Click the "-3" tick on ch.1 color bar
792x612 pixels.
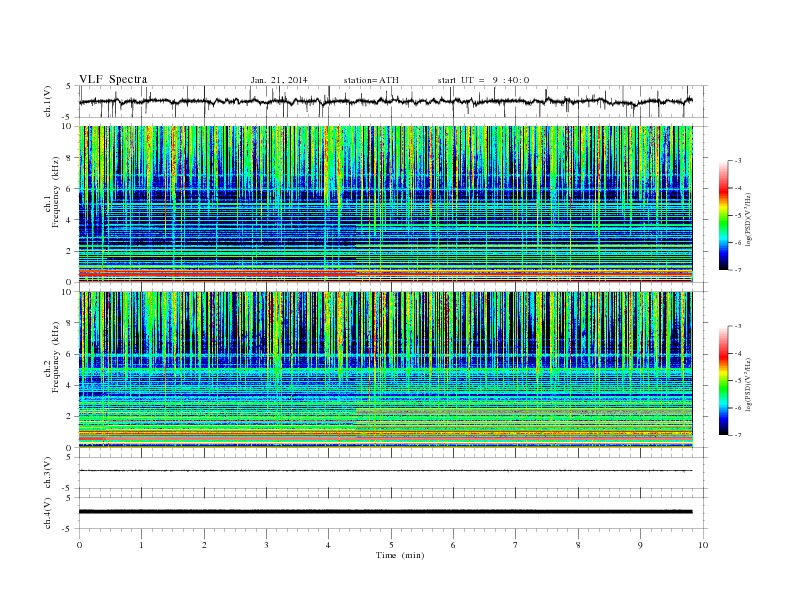click(x=738, y=161)
